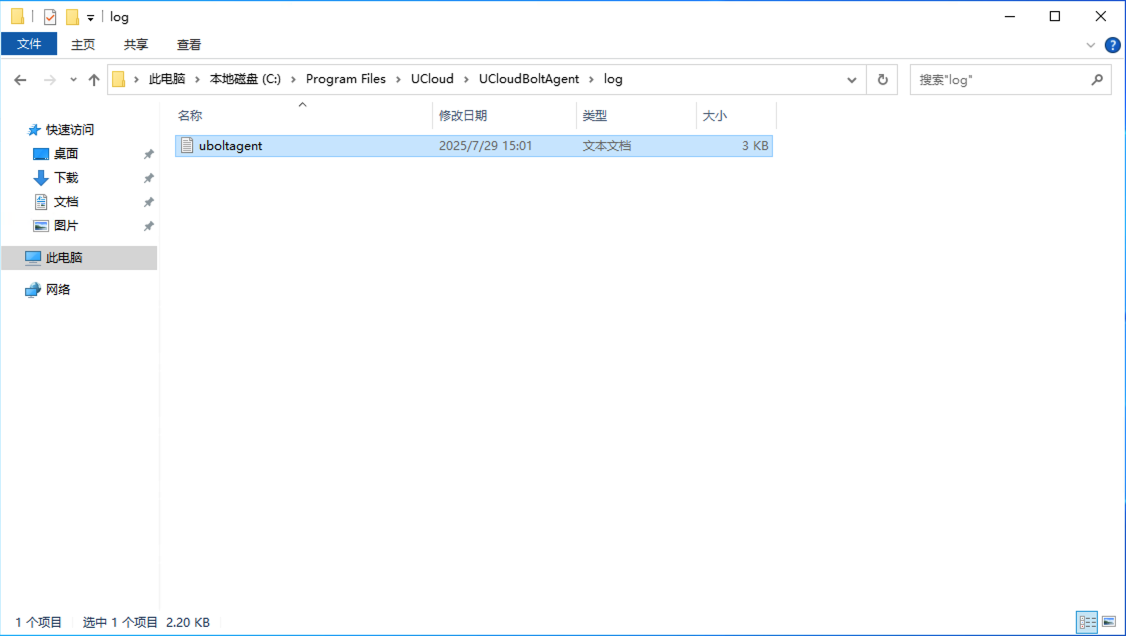Click the Back navigation arrow
The height and width of the screenshot is (636, 1126).
20,80
